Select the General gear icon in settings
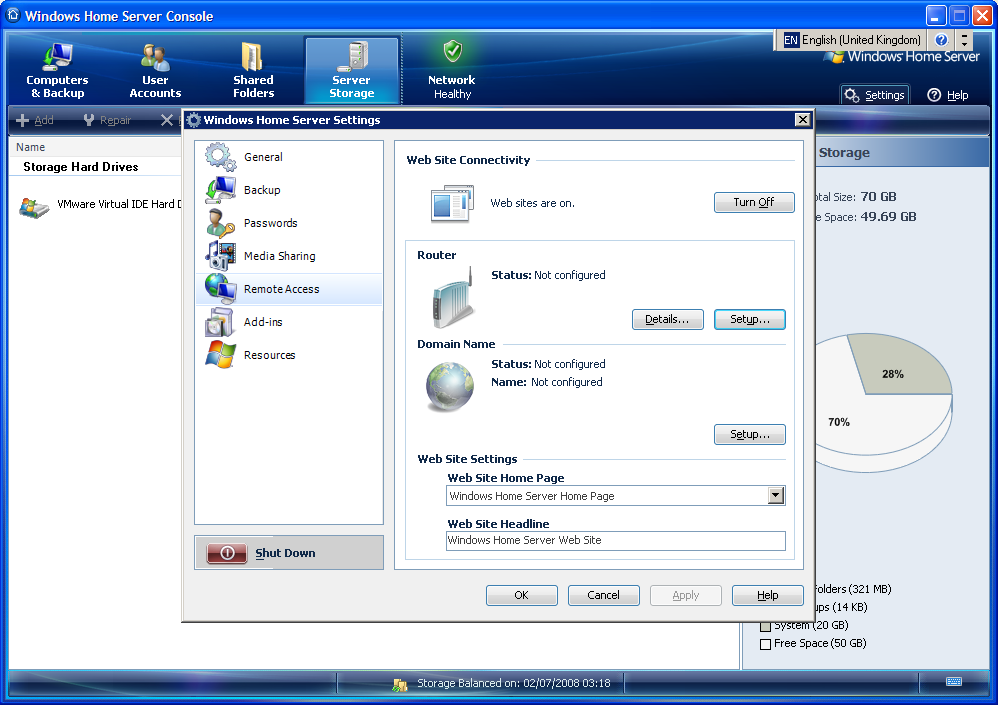 click(x=220, y=157)
